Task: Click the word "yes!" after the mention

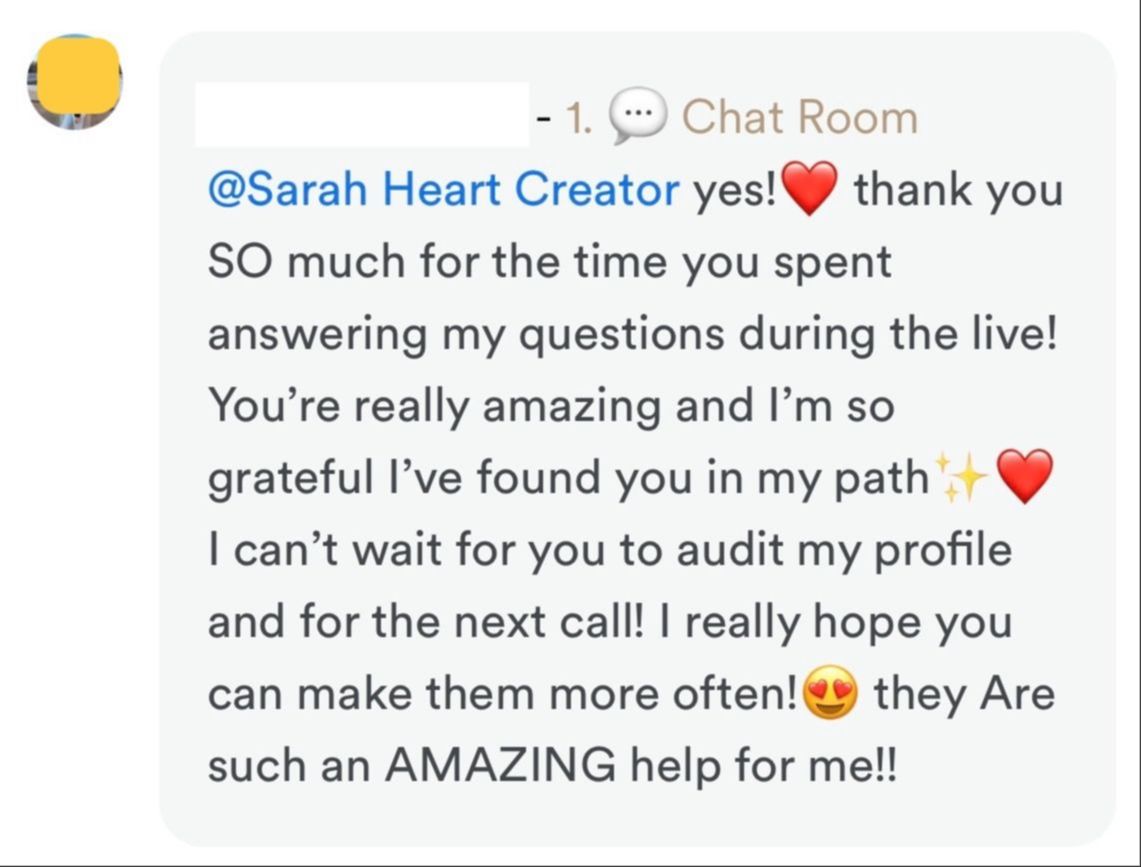Action: tap(735, 191)
